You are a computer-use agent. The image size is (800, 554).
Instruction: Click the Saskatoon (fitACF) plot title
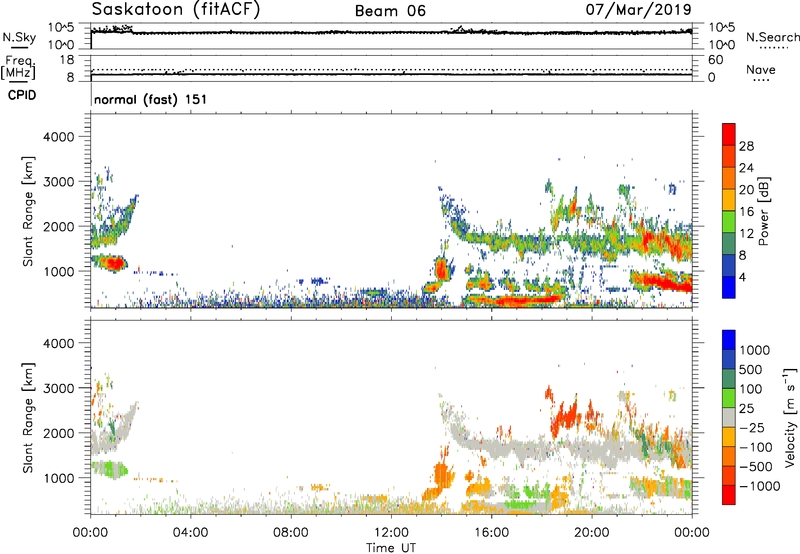point(176,10)
